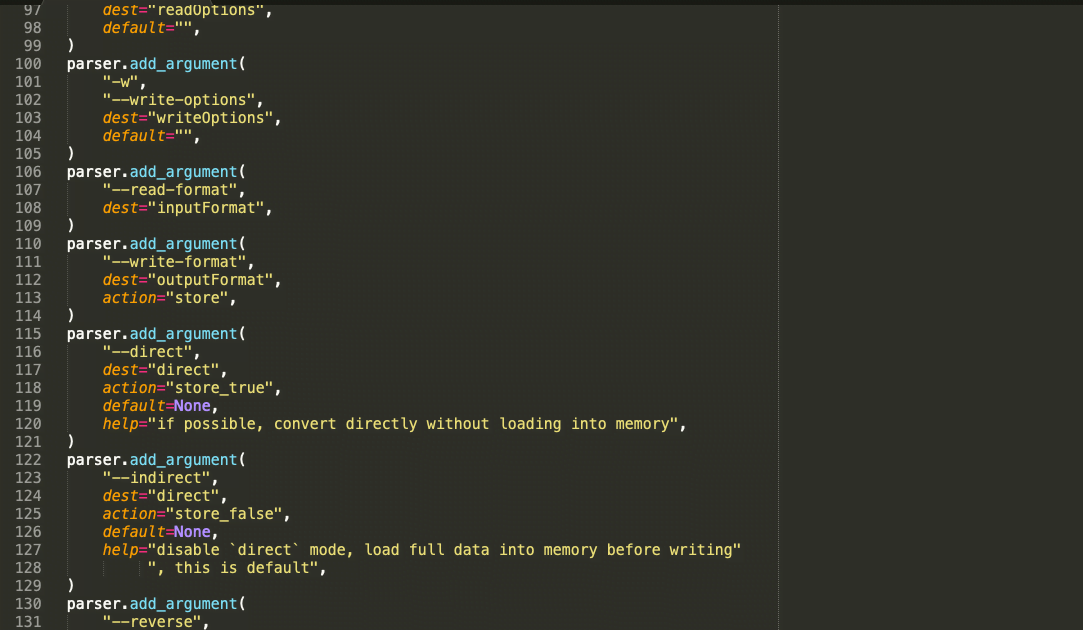Place cursor in the "--write-options" string

coord(181,100)
